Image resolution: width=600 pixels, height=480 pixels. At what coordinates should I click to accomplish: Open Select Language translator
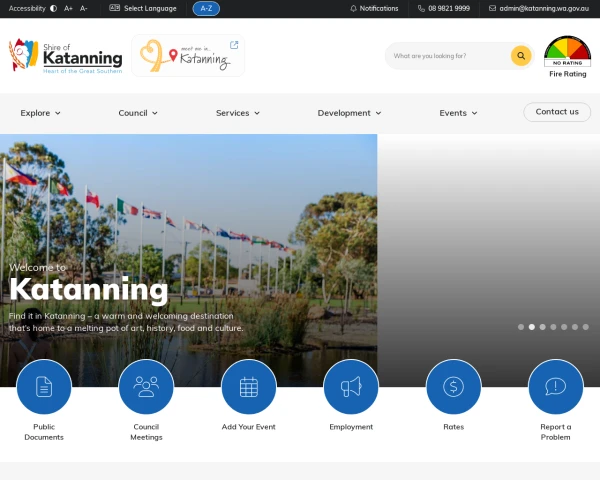(143, 8)
